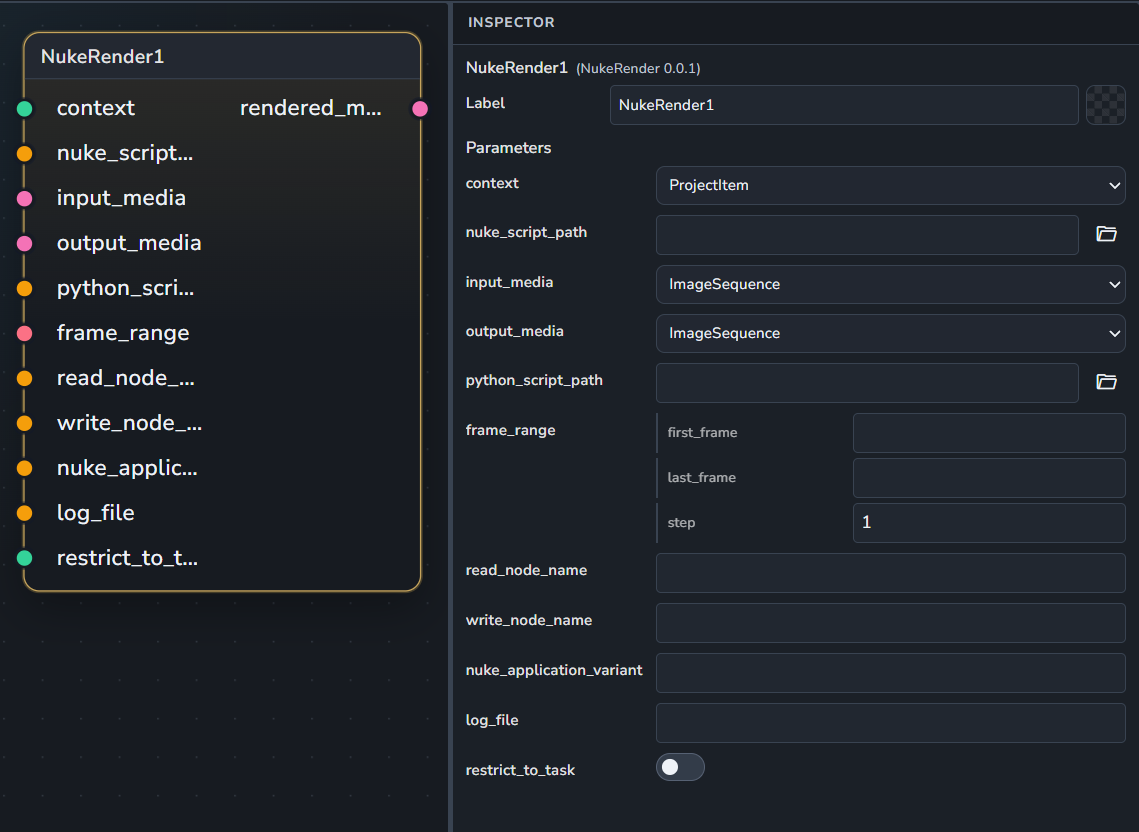Click the nuke_application_variant input field

click(891, 673)
